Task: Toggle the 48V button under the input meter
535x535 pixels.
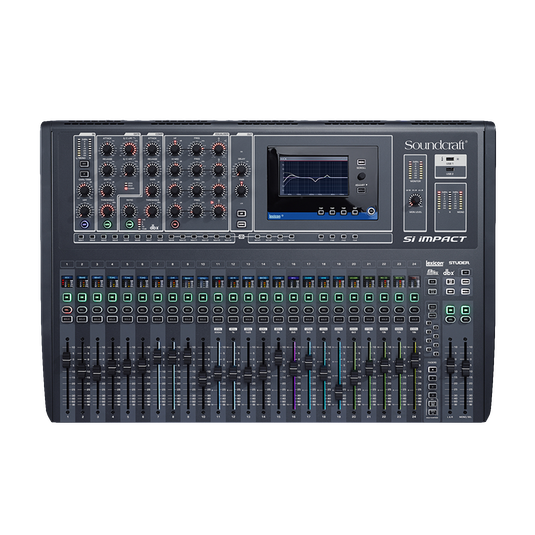Action: click(84, 164)
